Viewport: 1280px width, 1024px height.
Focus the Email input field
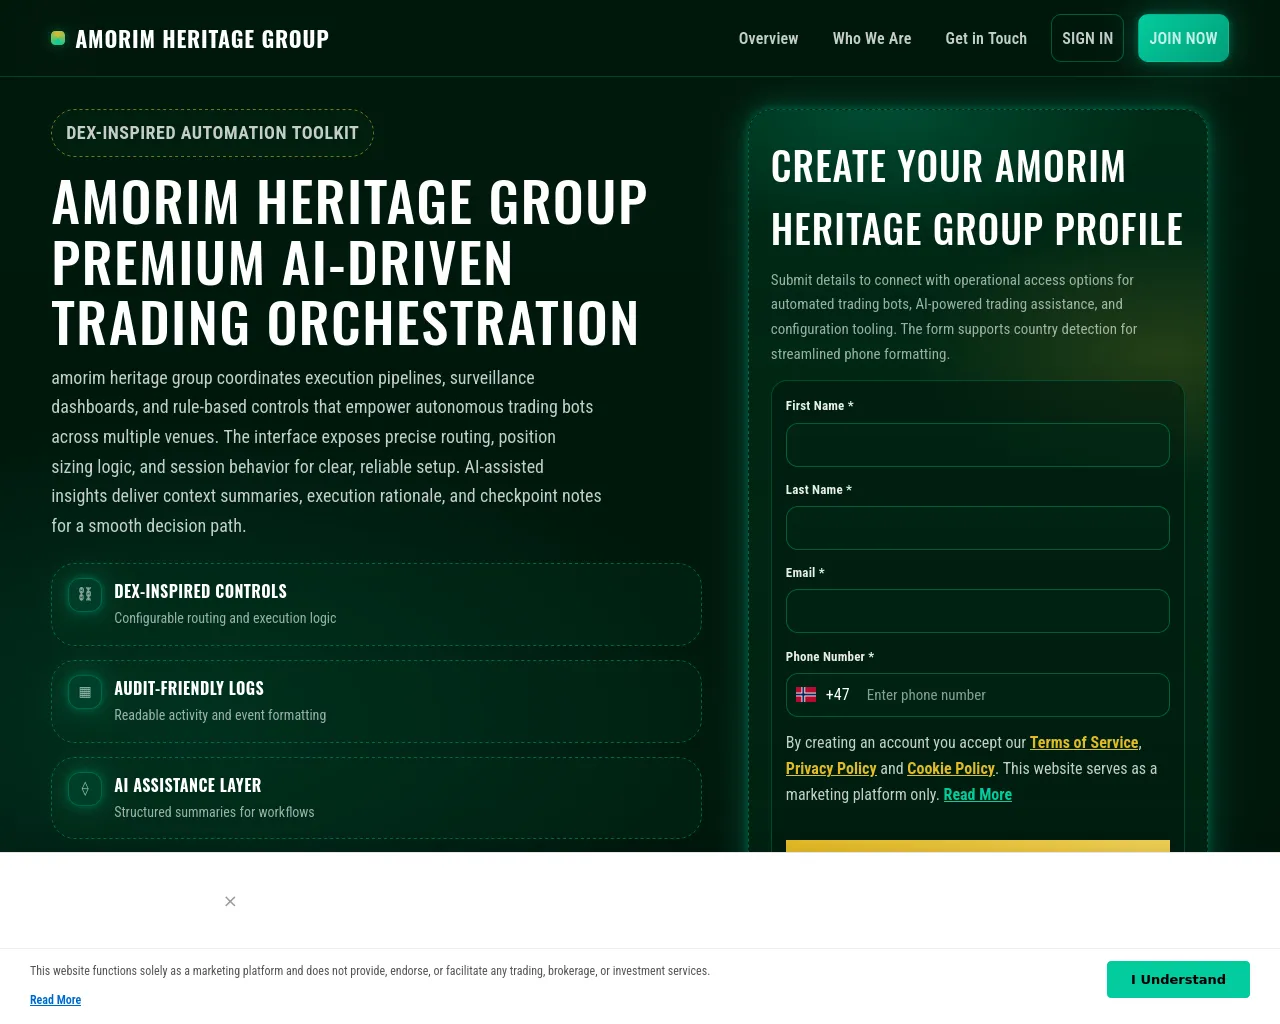pyautogui.click(x=978, y=611)
